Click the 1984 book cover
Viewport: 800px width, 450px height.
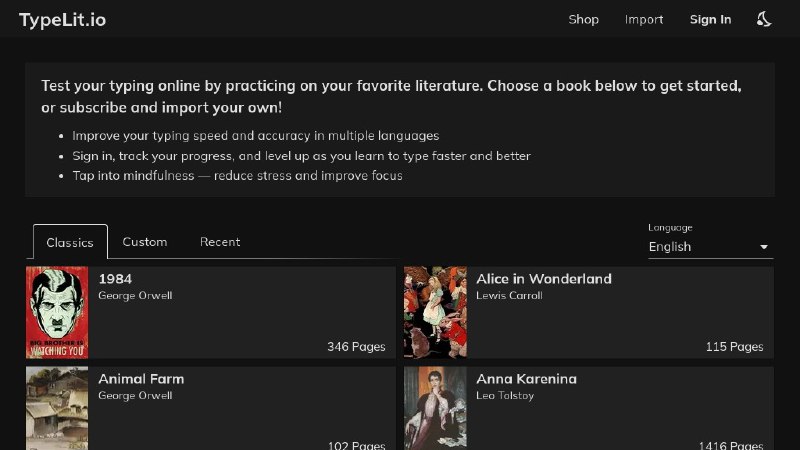coord(56,312)
